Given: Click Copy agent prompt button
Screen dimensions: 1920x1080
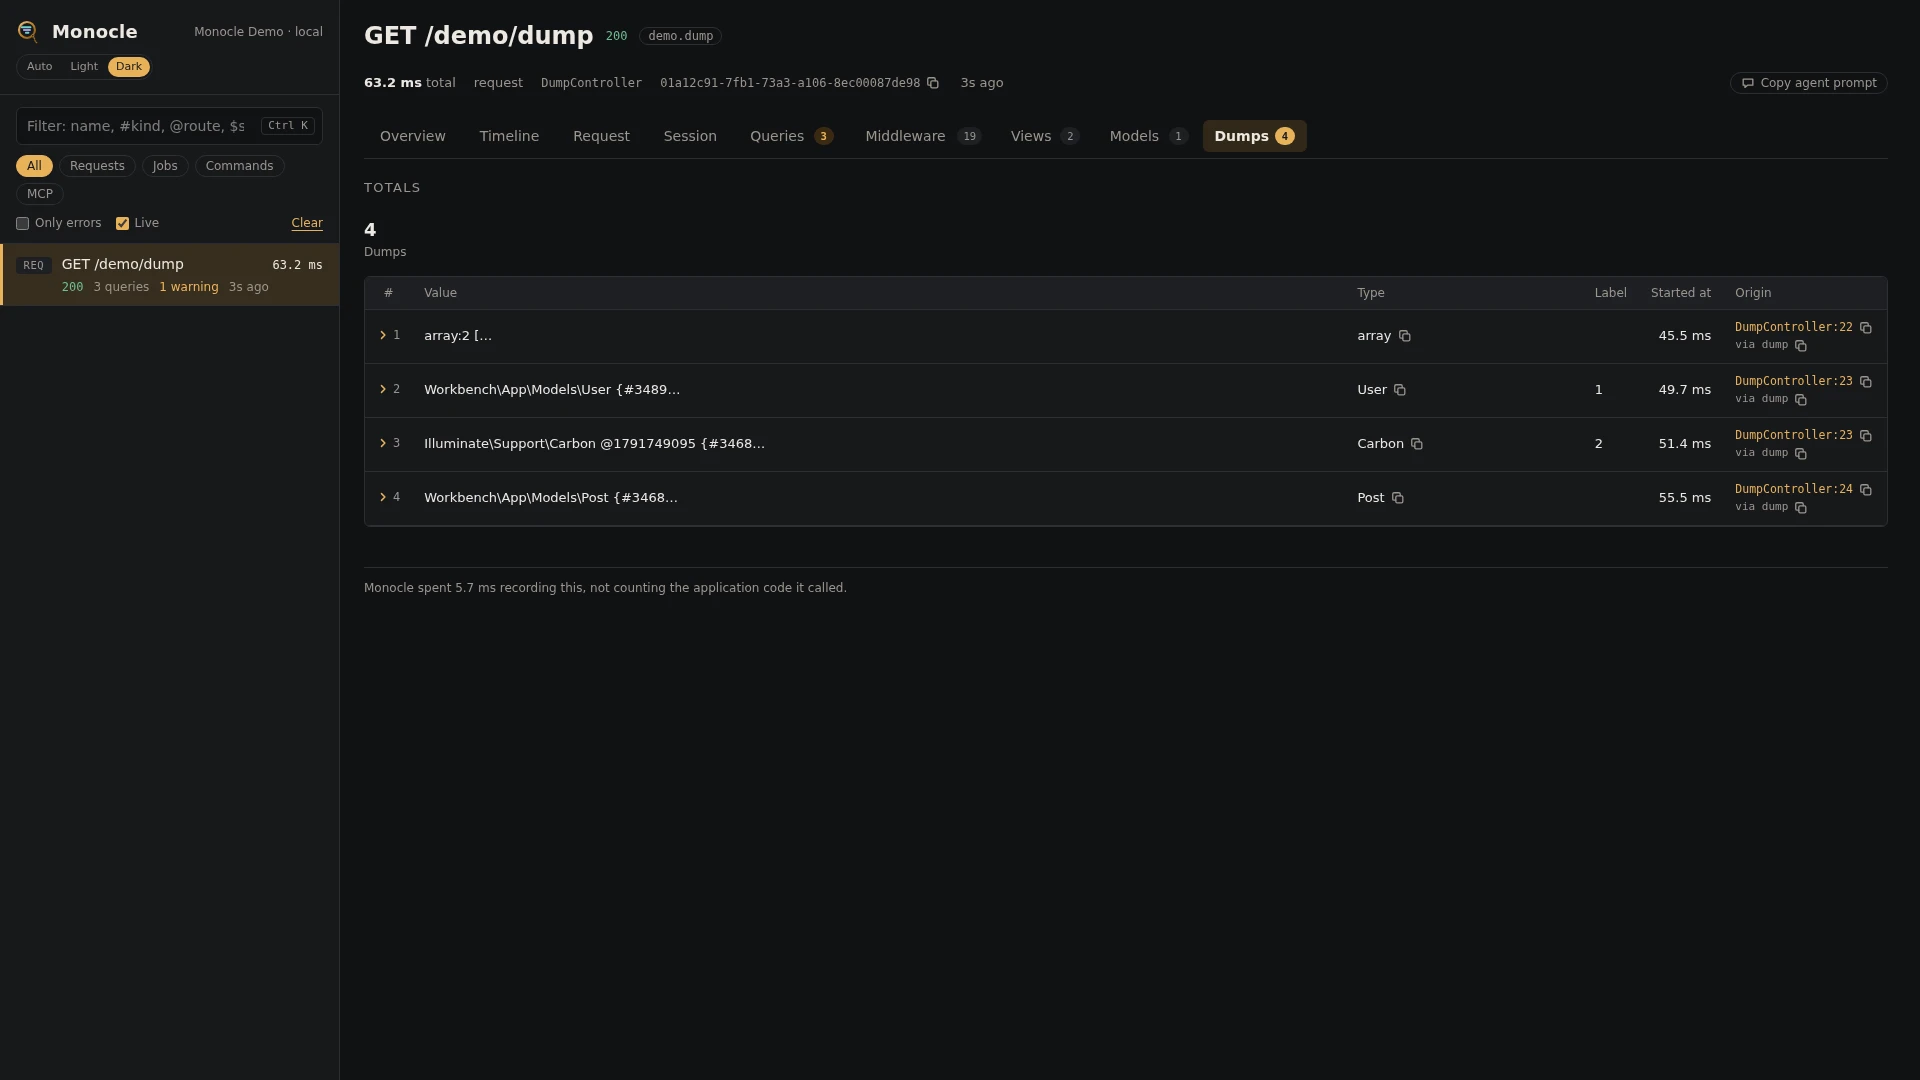Looking at the screenshot, I should tap(1809, 83).
